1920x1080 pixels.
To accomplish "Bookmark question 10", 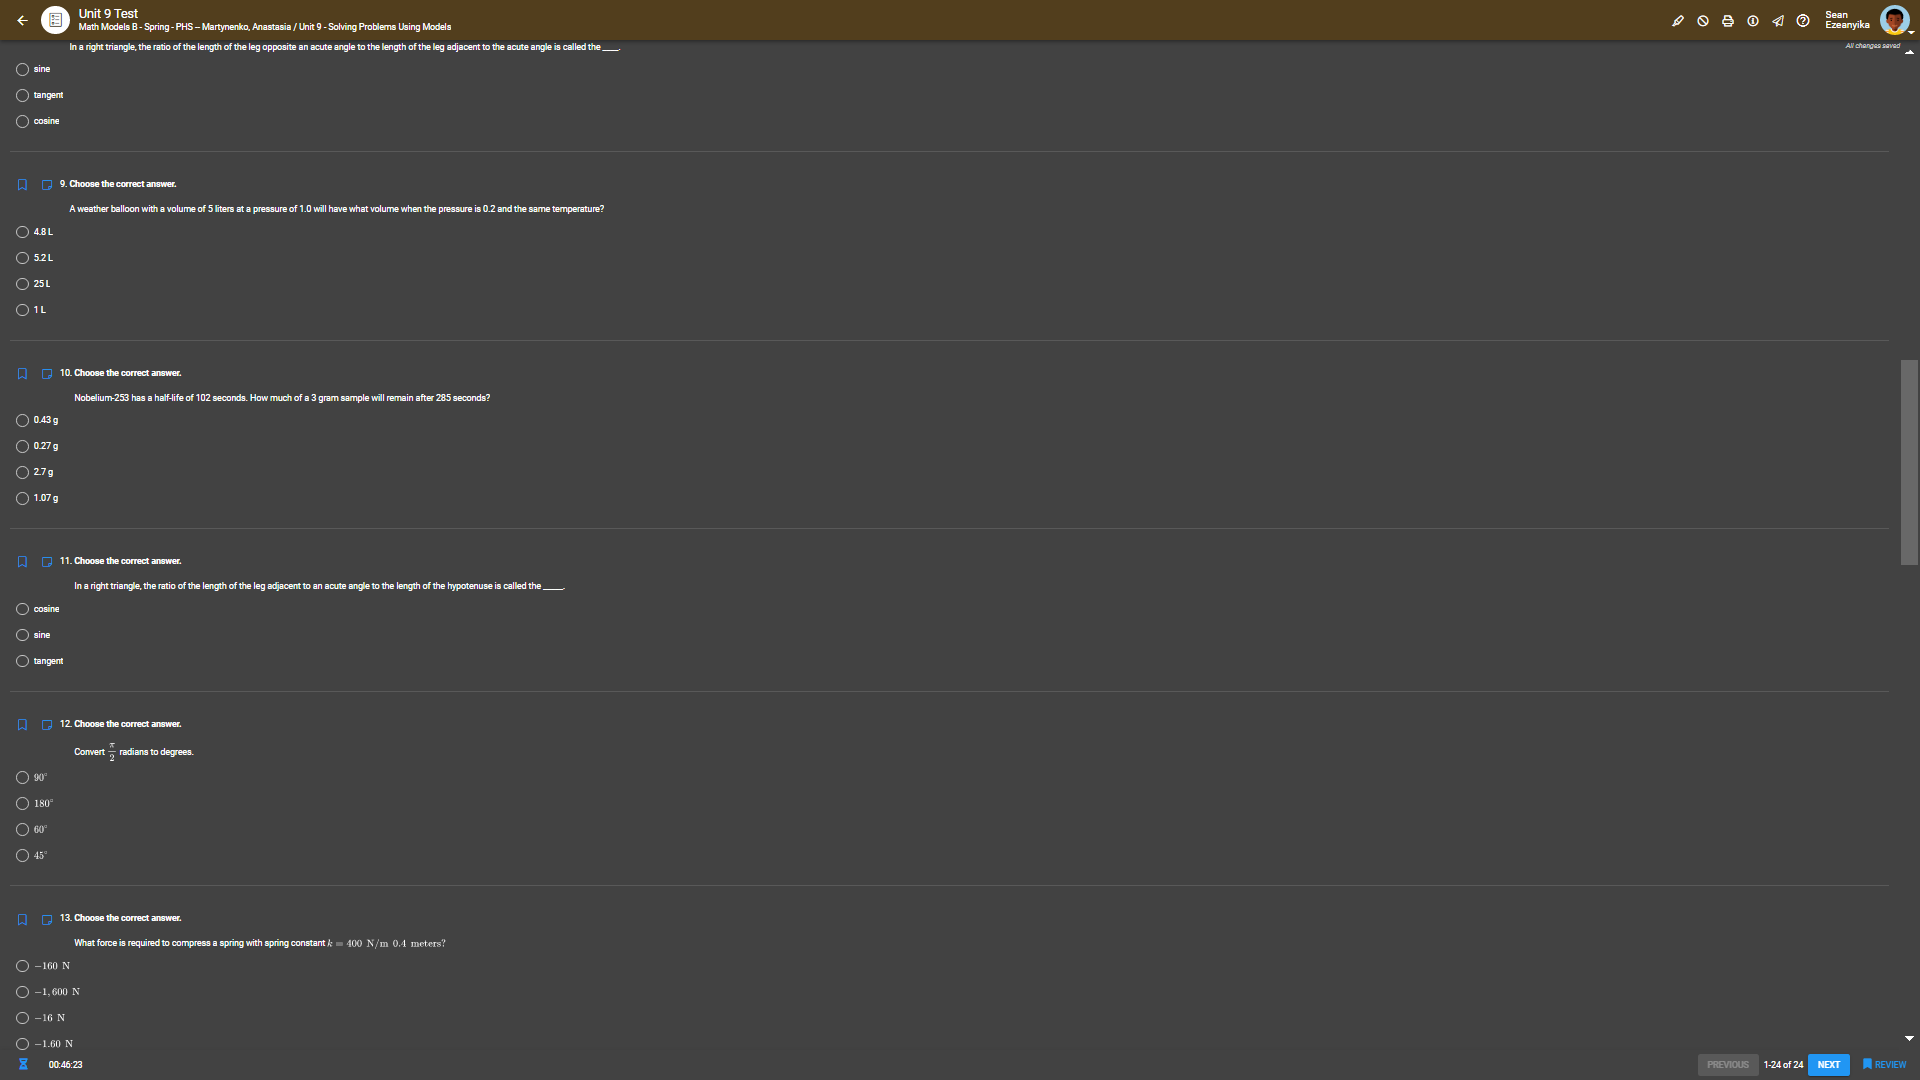I will click(x=22, y=374).
